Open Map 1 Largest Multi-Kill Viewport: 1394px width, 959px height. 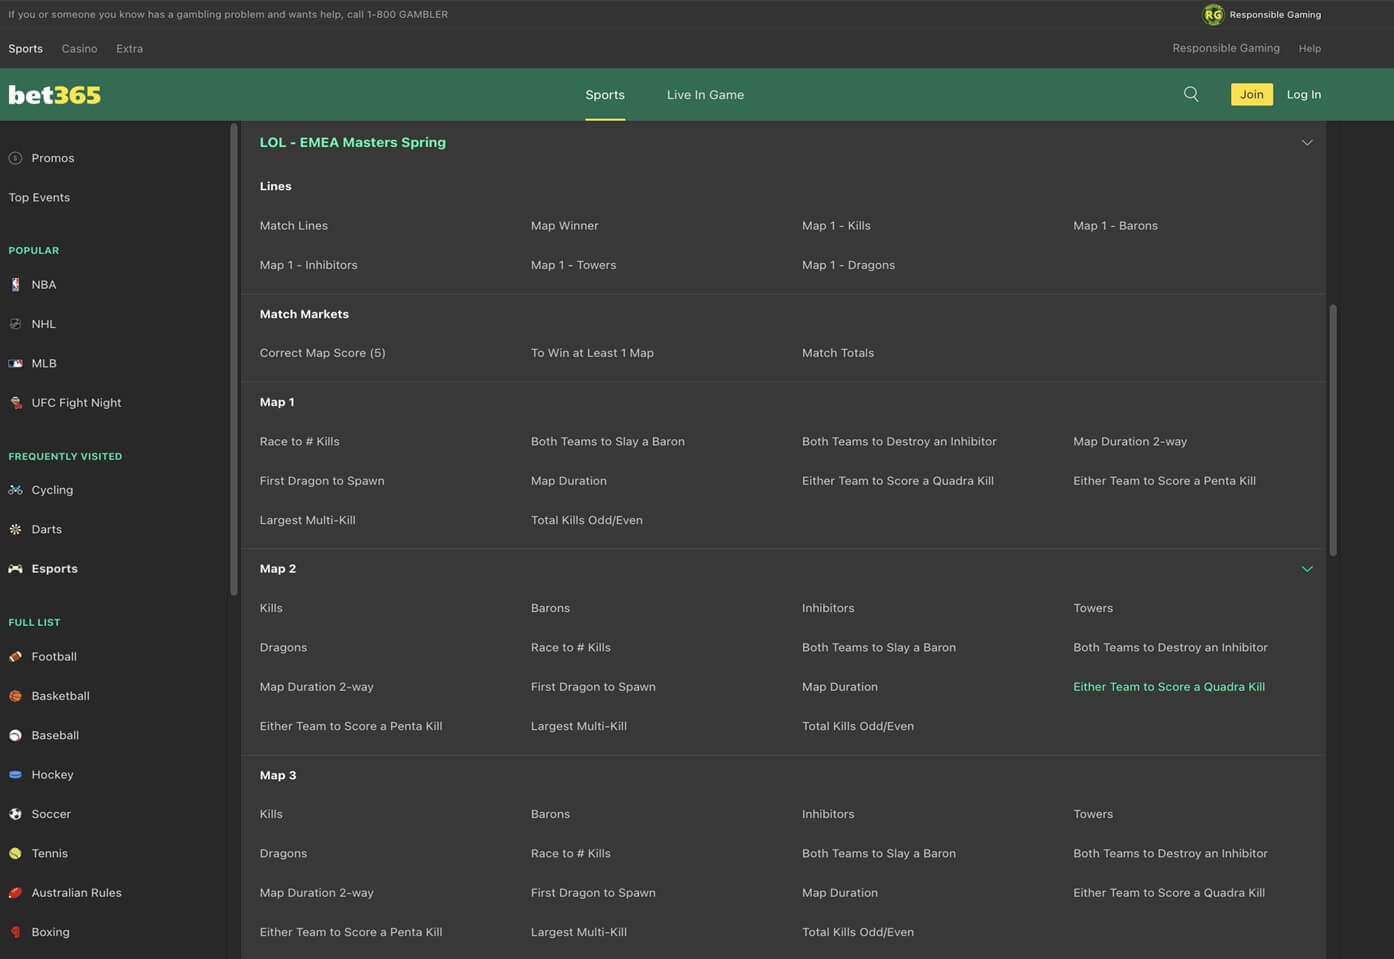[x=308, y=520]
